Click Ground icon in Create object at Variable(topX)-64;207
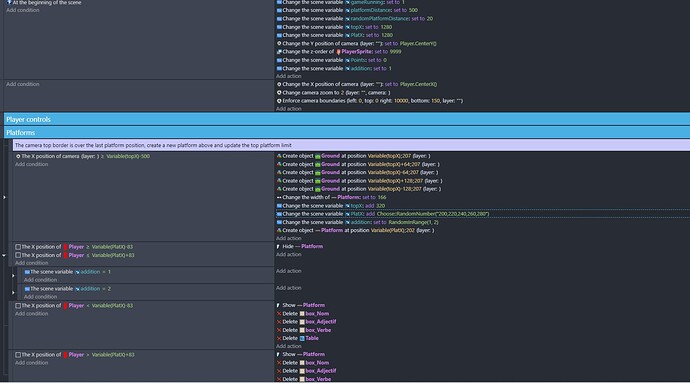 point(317,173)
